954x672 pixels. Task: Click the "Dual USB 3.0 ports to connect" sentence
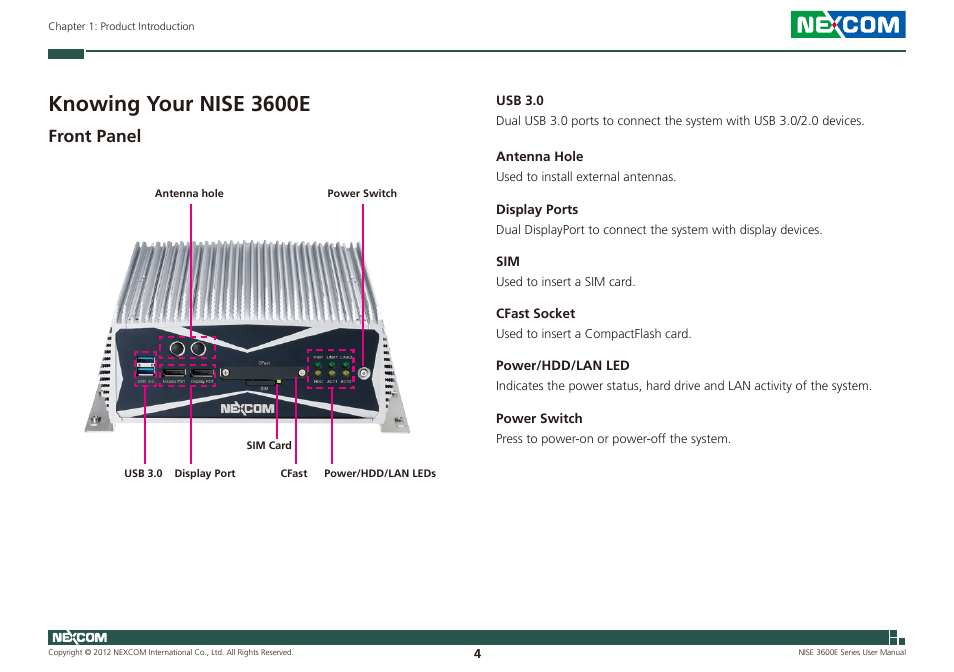pos(680,120)
